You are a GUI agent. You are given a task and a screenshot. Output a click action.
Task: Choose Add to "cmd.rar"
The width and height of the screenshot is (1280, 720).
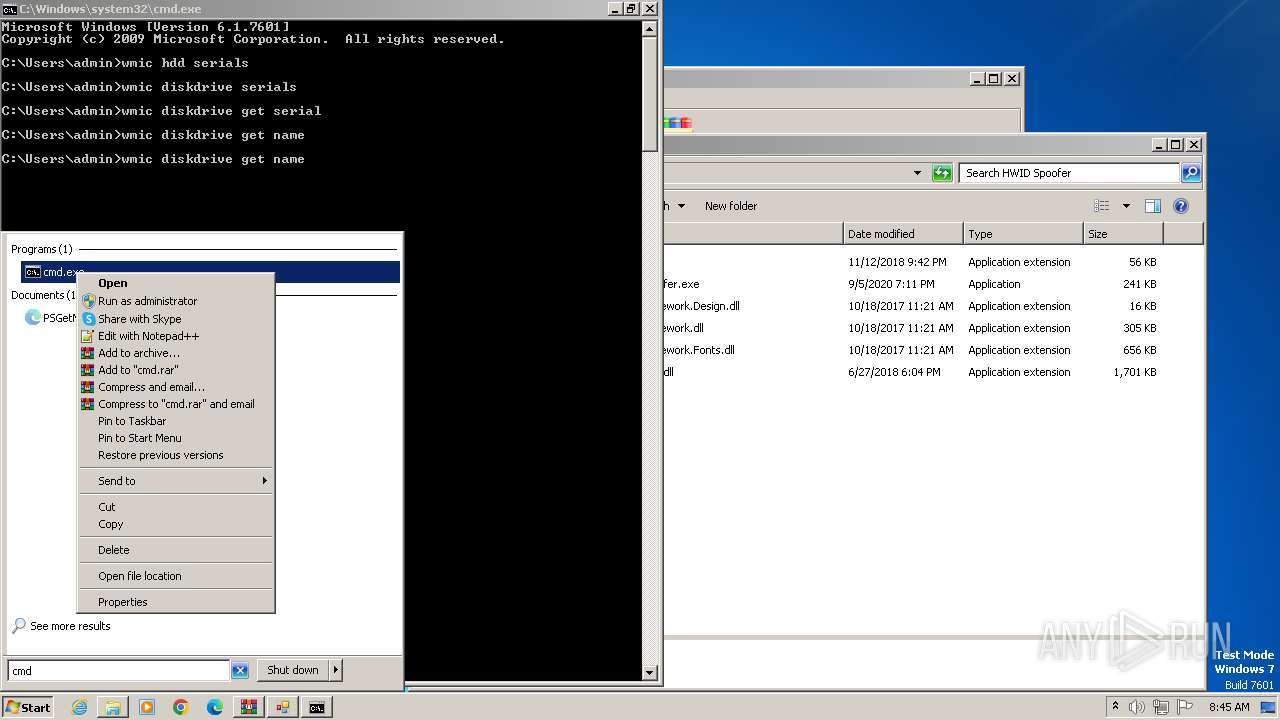[176, 370]
